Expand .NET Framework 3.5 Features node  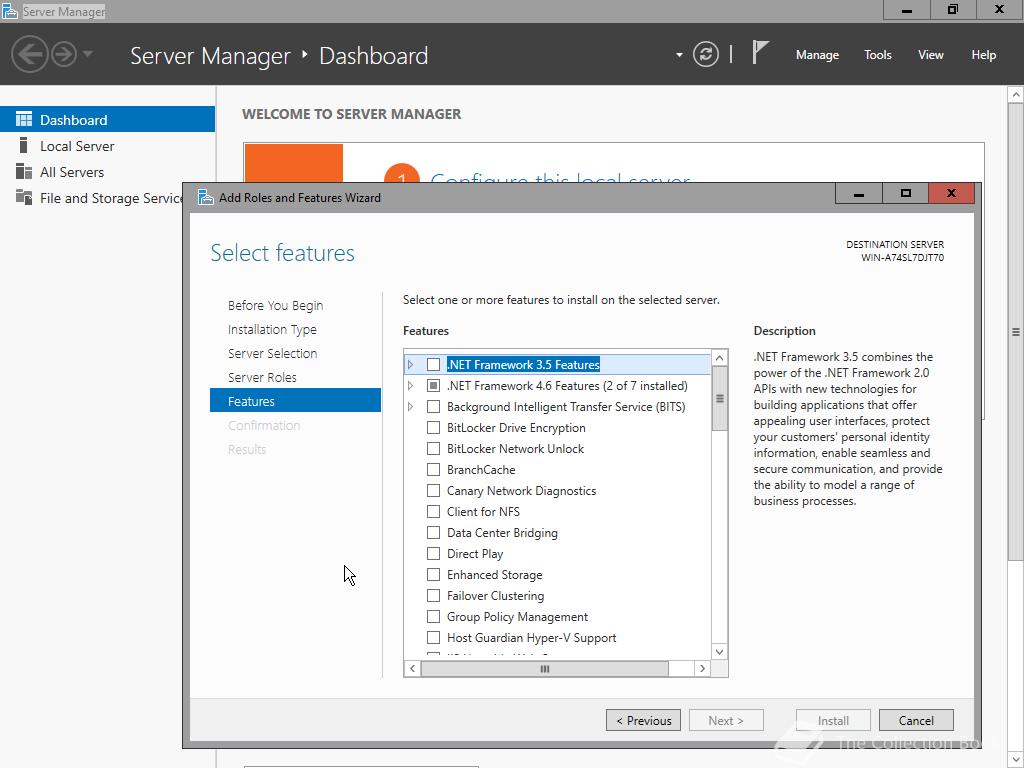[410, 364]
